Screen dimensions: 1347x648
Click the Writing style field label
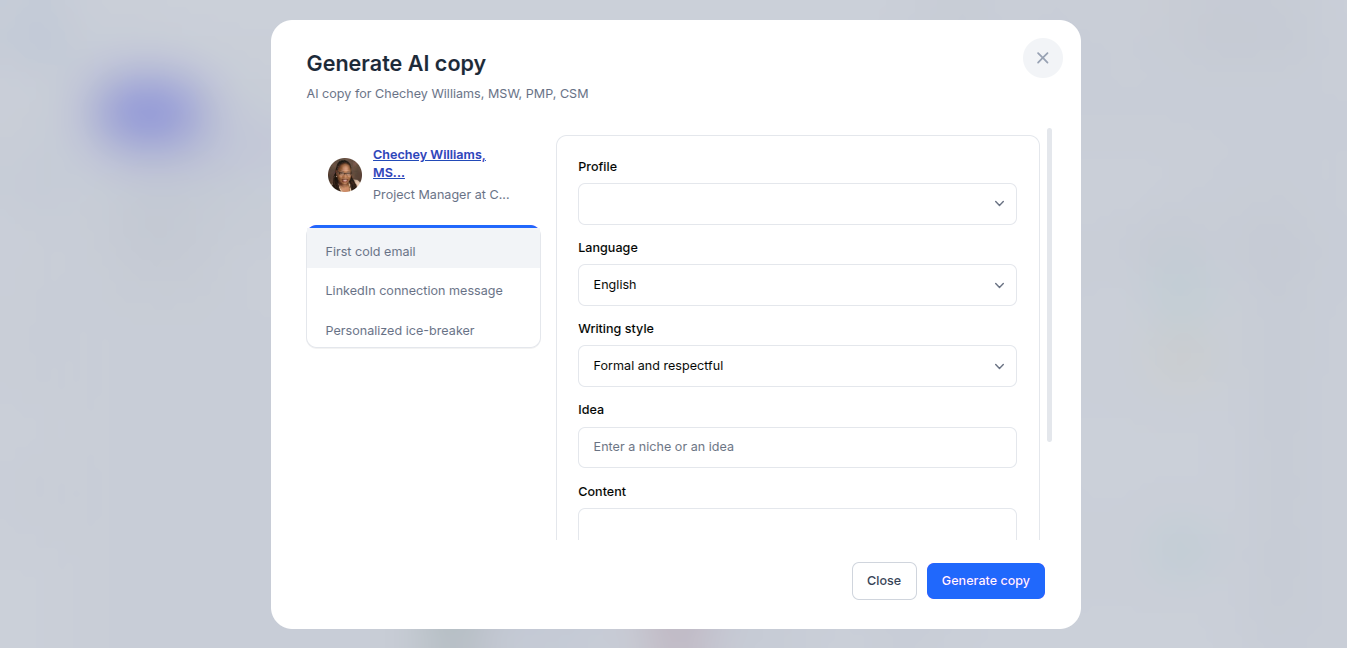click(616, 329)
